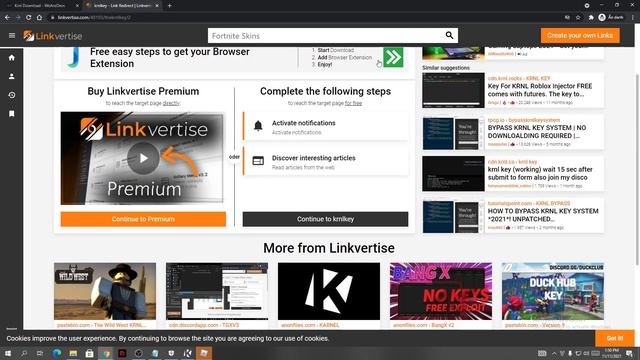Select the Activate notifications step
Viewport: 640px width, 360px height.
326,127
